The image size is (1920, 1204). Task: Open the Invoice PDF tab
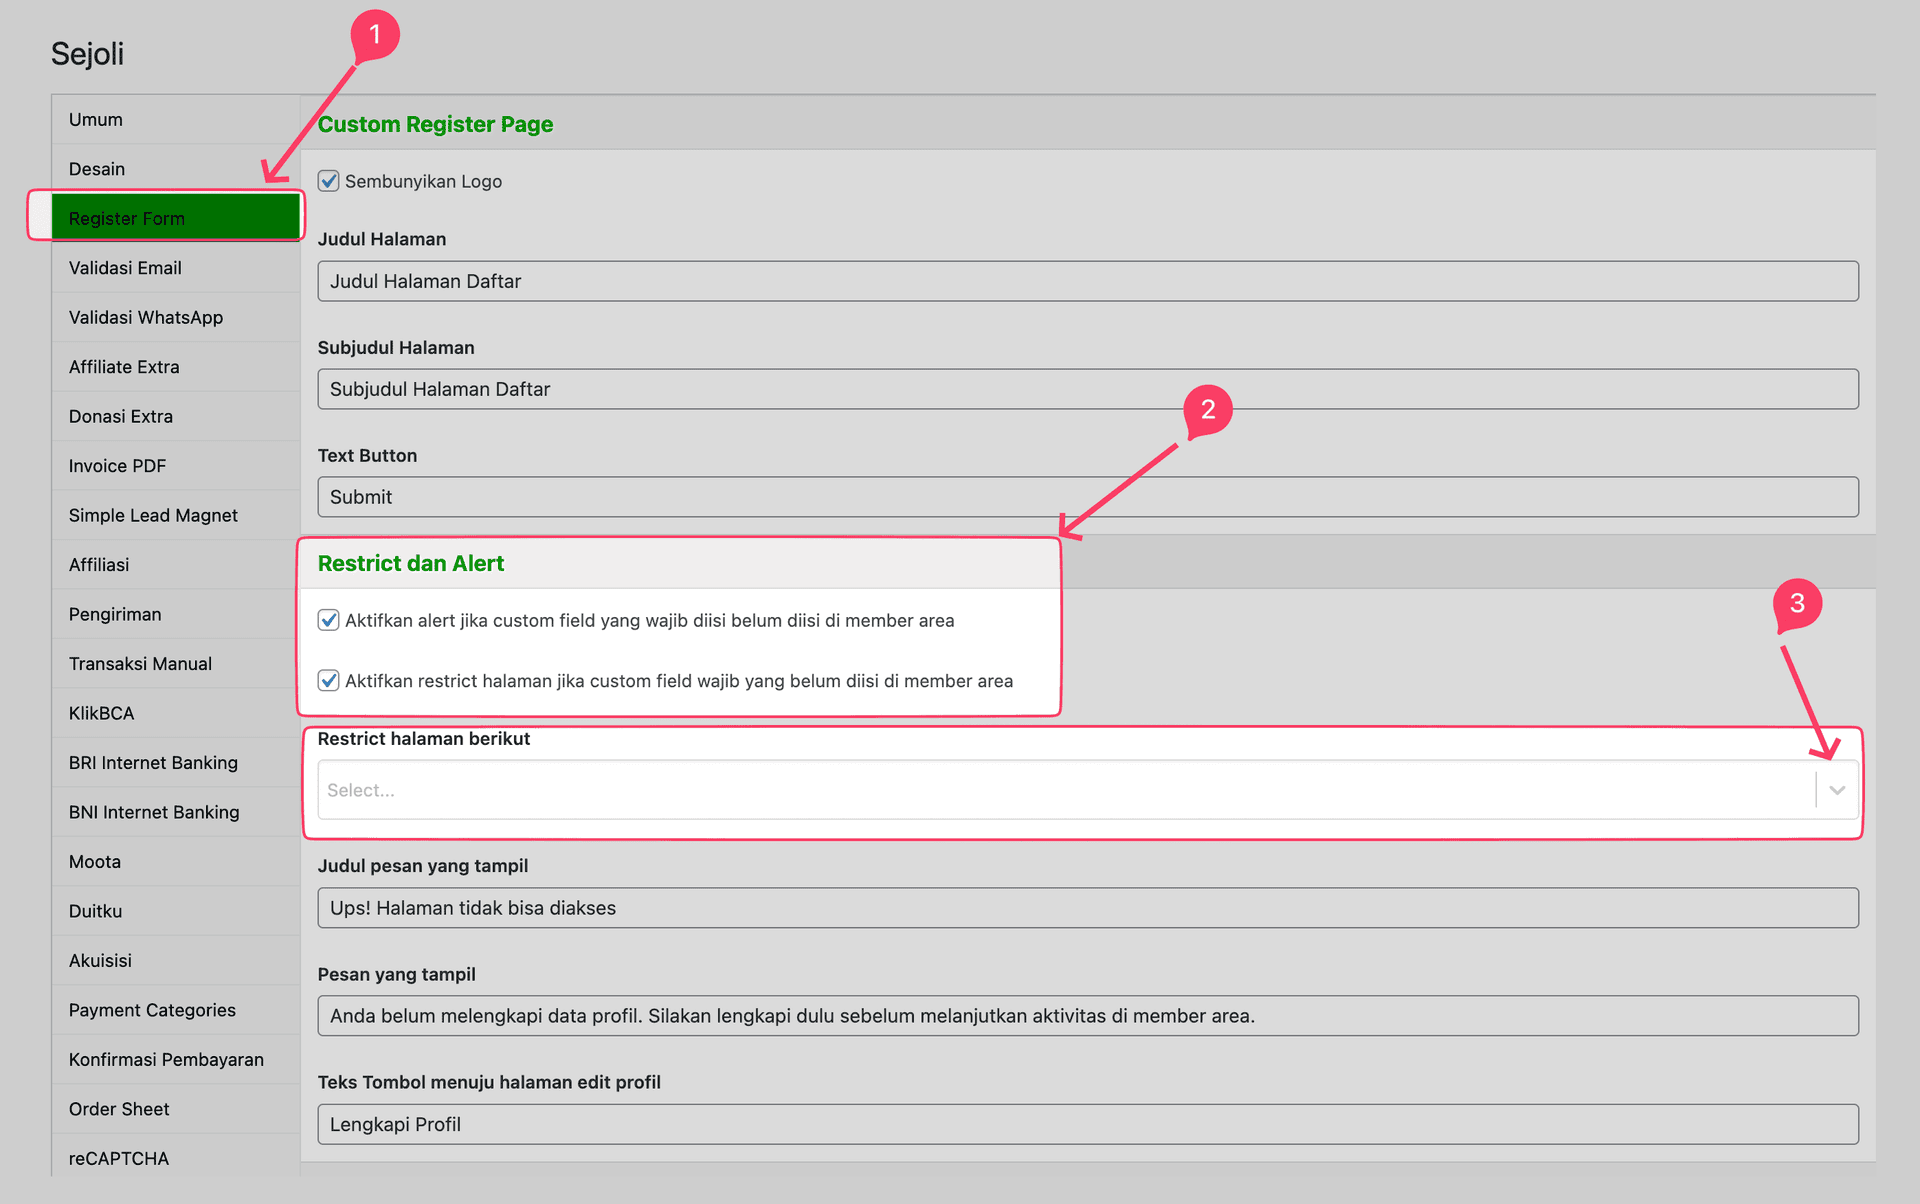click(175, 466)
